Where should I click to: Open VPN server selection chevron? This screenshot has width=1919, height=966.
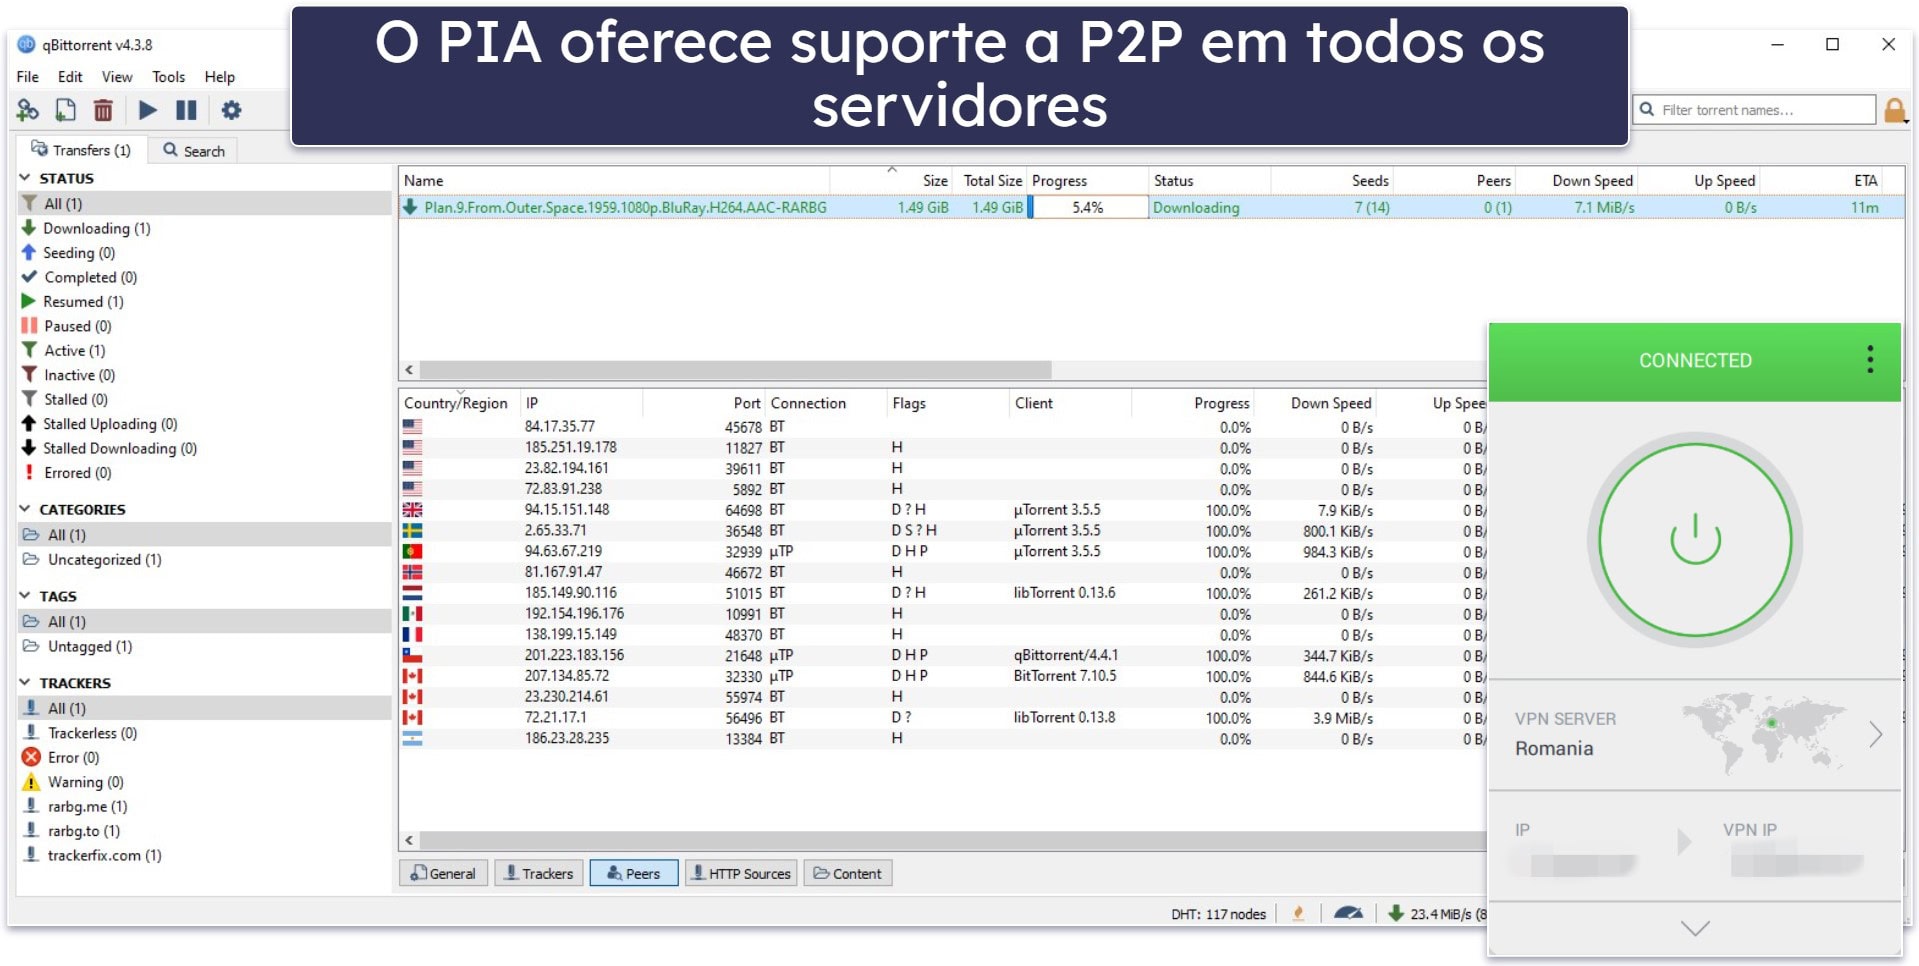pyautogui.click(x=1876, y=735)
